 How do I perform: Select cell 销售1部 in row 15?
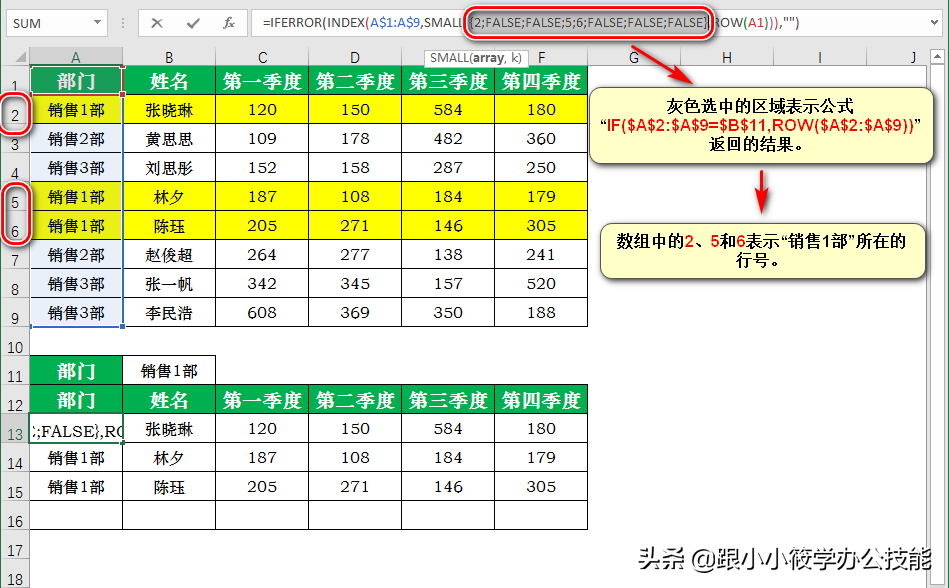pos(76,487)
